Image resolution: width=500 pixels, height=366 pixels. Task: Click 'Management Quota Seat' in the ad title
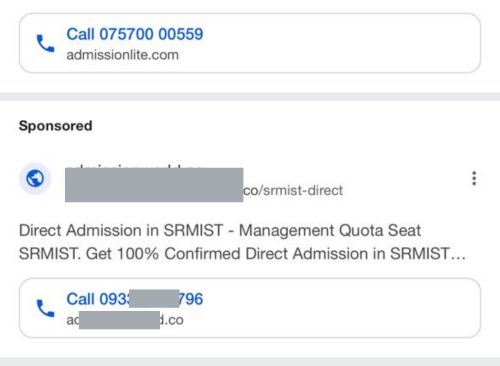point(330,230)
